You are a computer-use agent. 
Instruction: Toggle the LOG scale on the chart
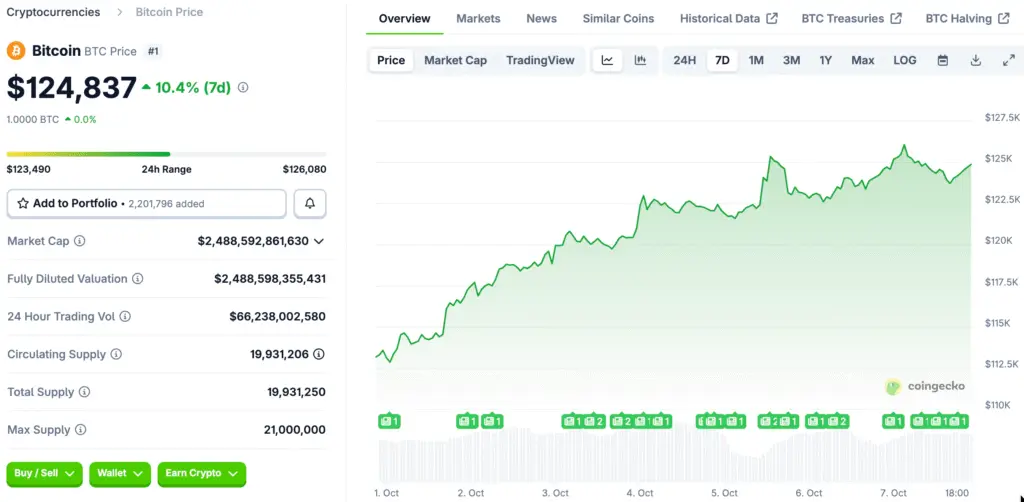[x=904, y=60]
